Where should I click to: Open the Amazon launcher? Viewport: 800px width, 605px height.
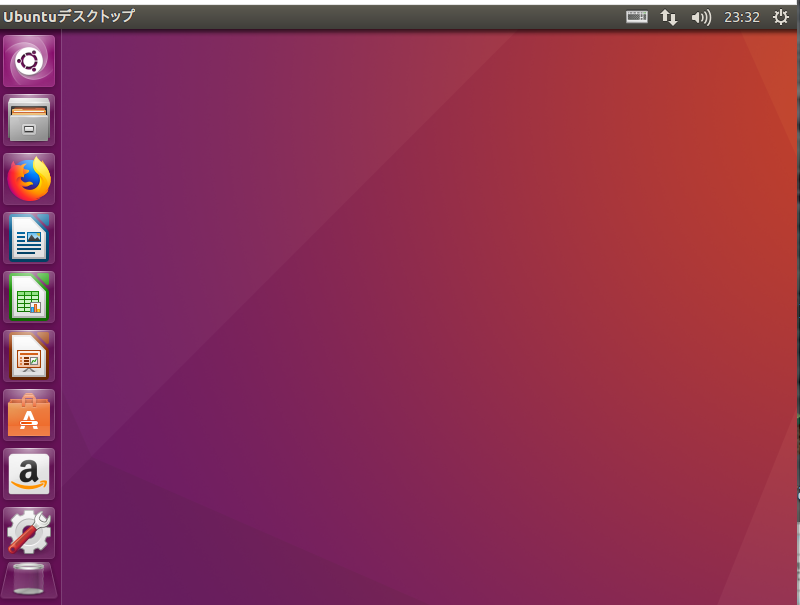pos(29,474)
